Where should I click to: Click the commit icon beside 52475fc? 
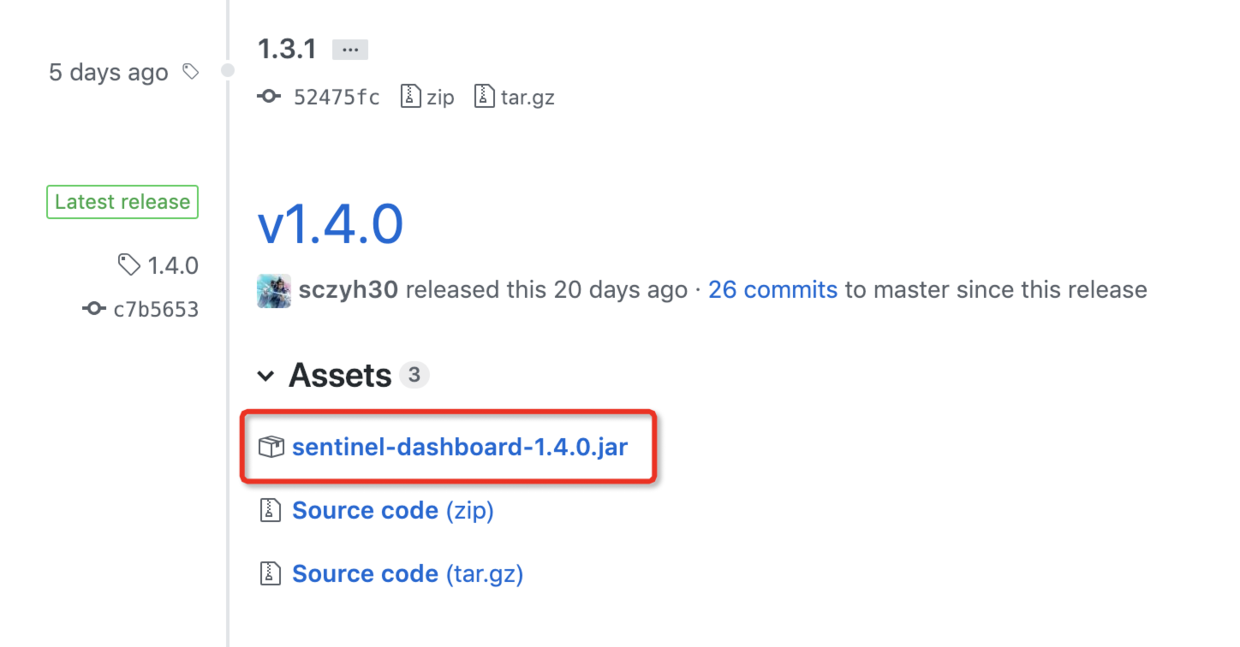click(x=268, y=96)
